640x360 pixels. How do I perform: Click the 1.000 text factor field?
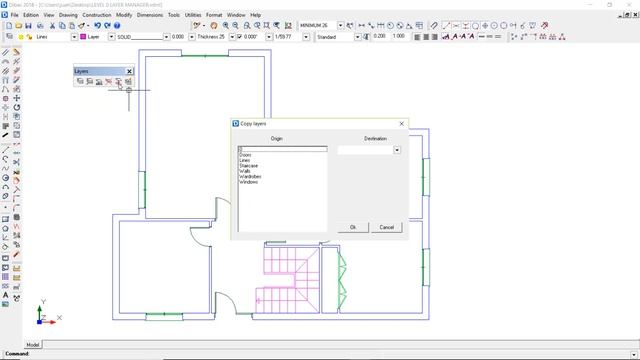pyautogui.click(x=399, y=36)
